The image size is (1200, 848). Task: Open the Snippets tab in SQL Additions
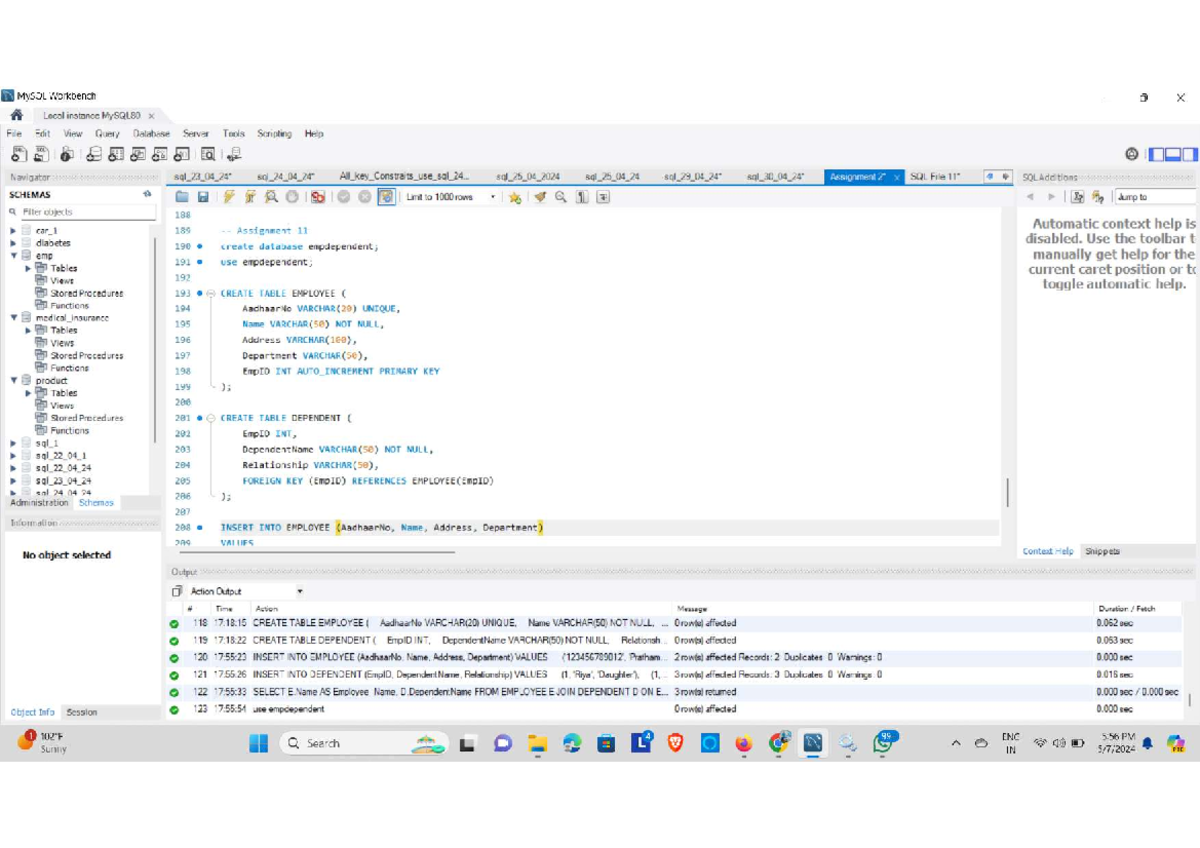[x=1102, y=551]
